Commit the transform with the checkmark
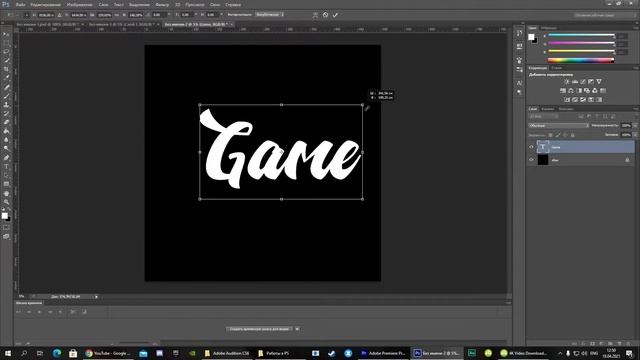640x360 pixels. click(335, 15)
